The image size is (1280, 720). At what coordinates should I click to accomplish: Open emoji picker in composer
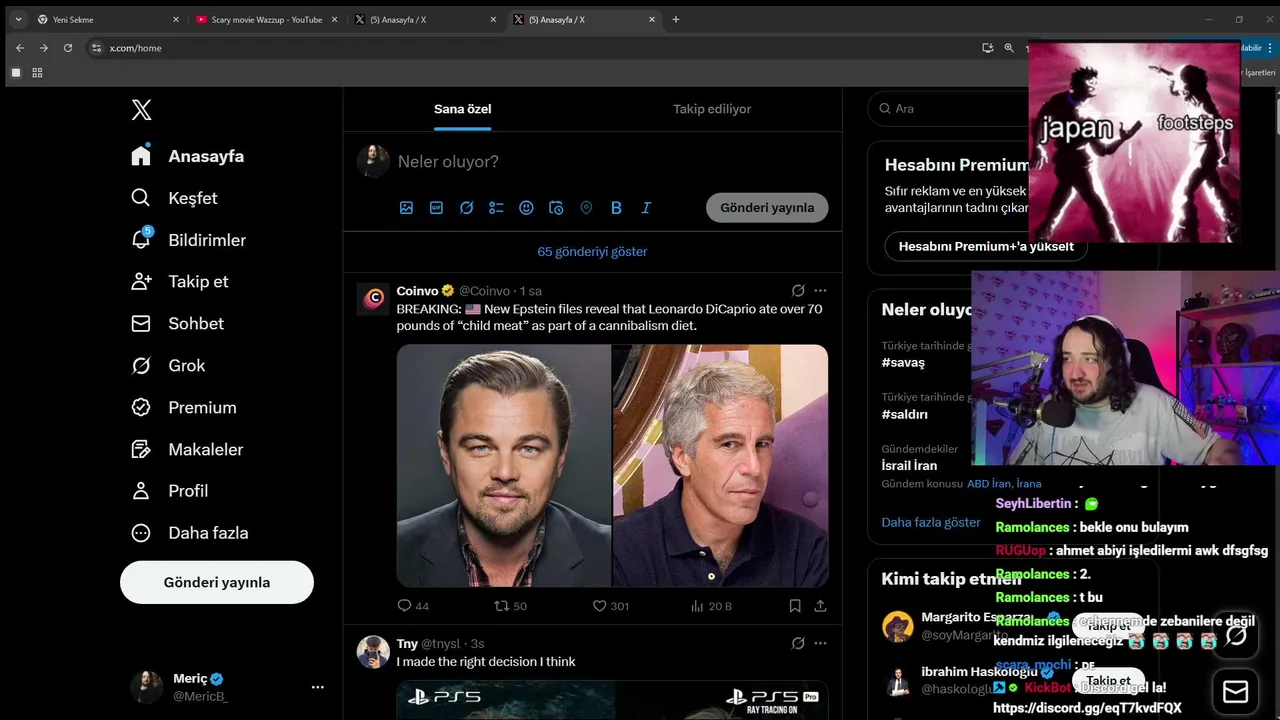526,208
